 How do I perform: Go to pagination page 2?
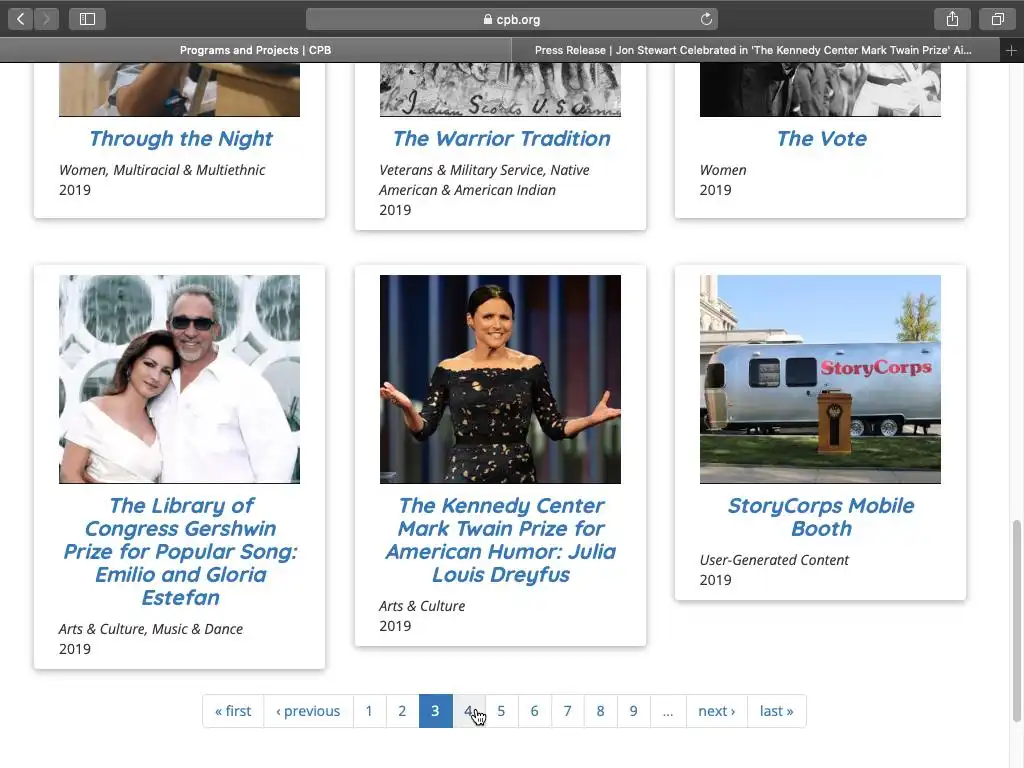402,711
